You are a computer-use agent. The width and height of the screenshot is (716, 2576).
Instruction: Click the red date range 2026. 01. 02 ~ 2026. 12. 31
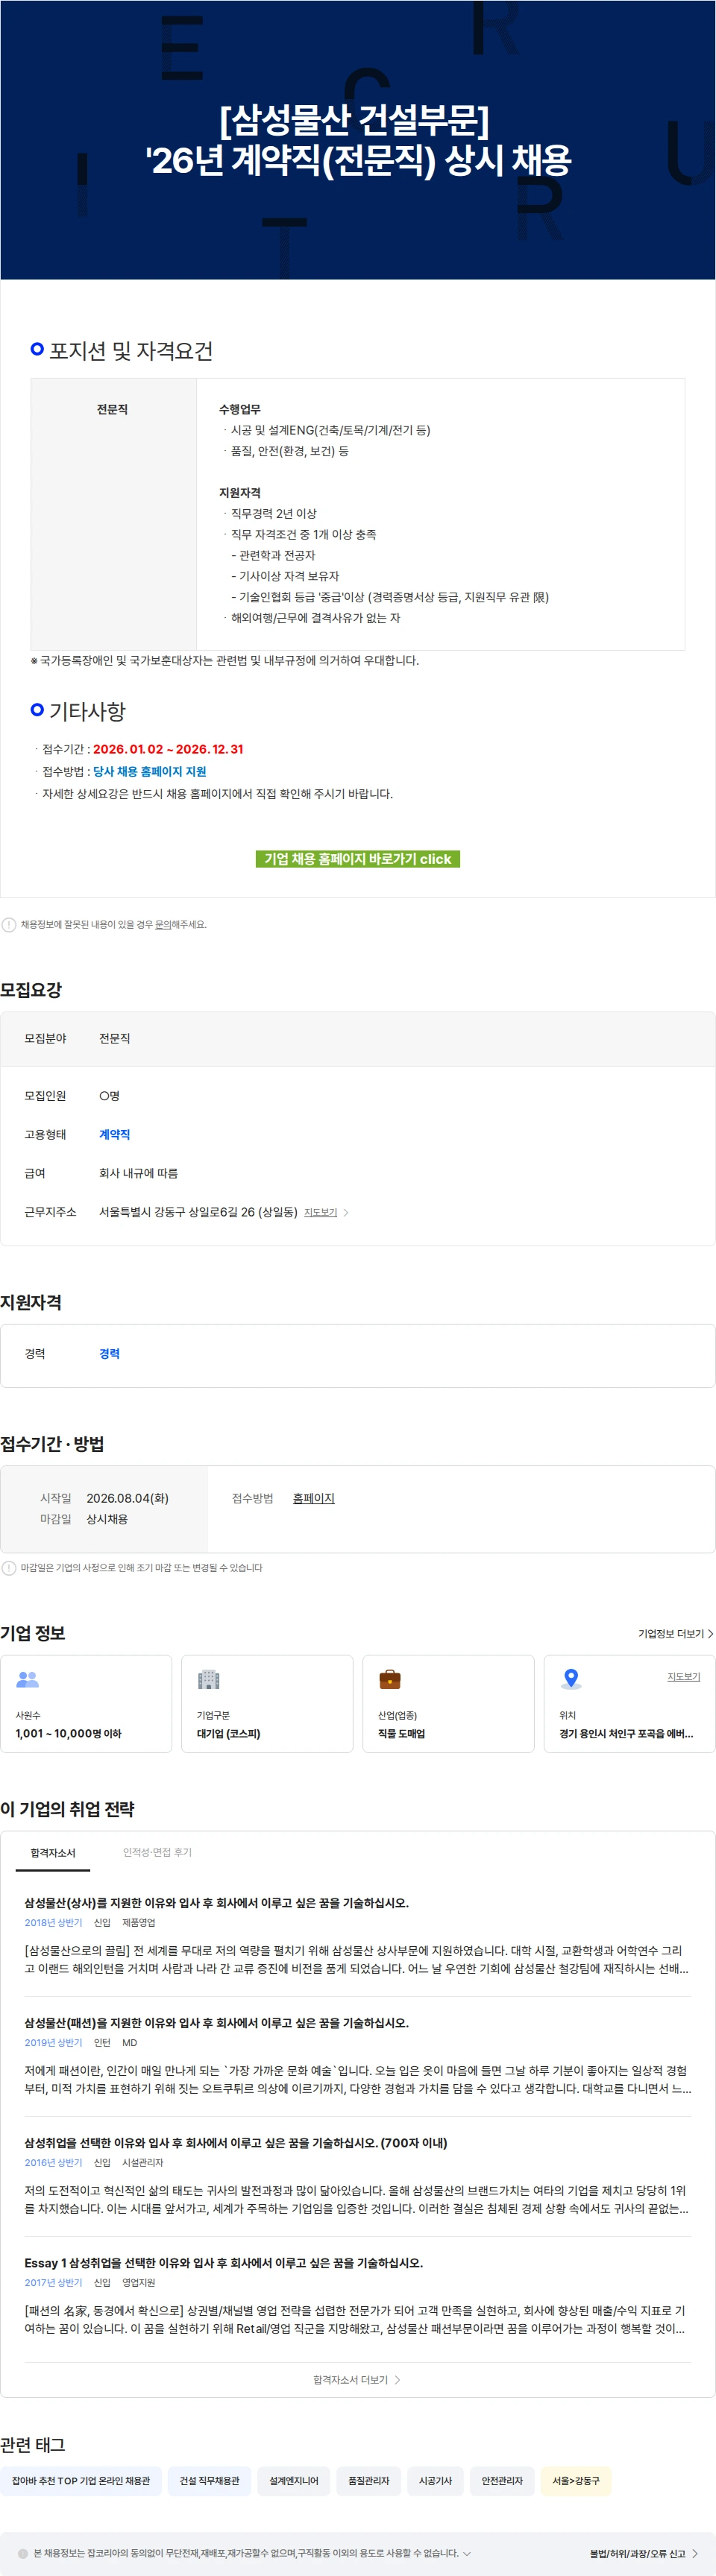(168, 749)
